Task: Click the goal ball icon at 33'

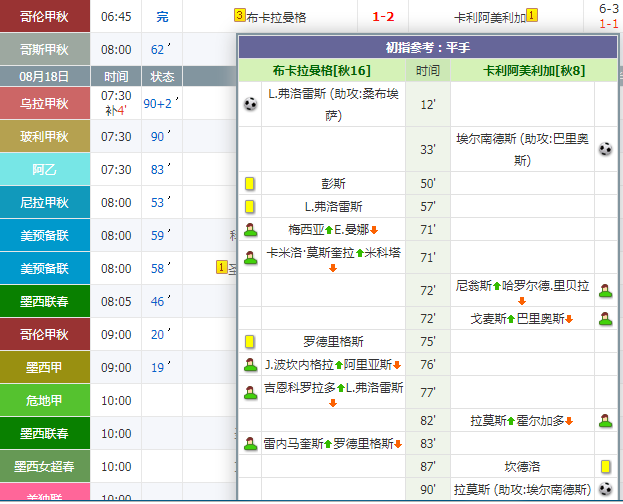Action: pos(605,149)
